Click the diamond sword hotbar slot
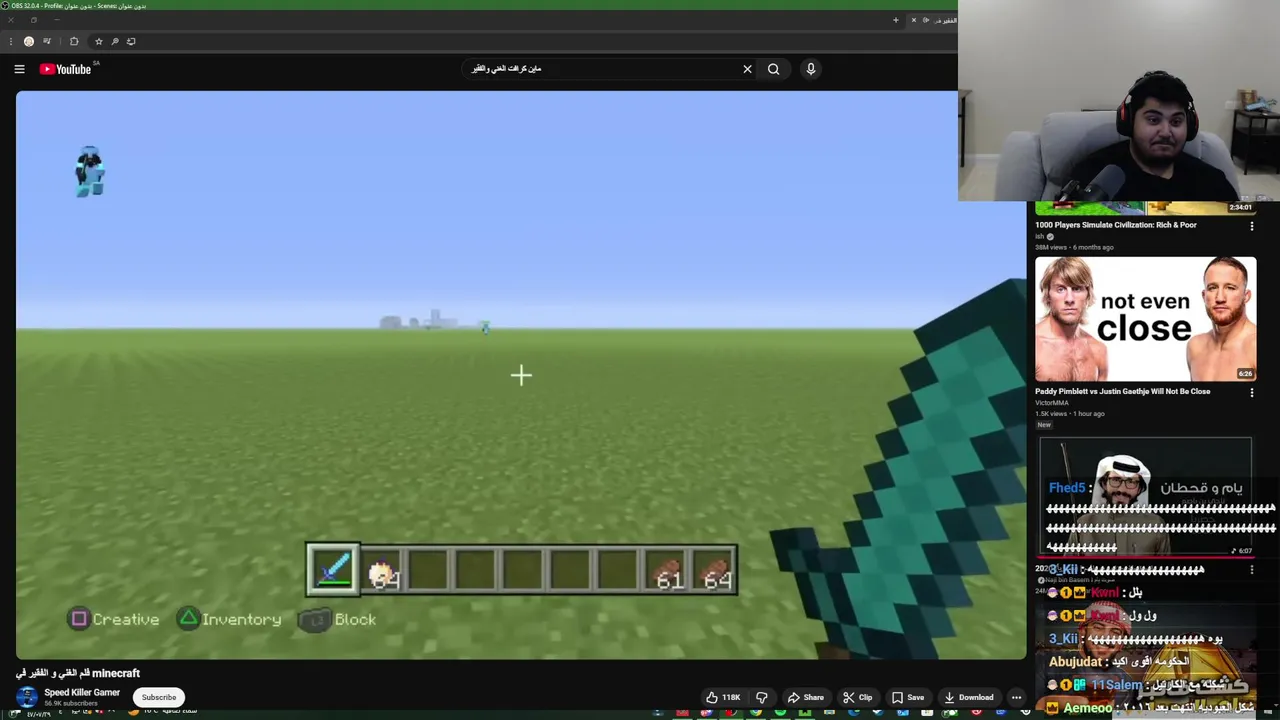The image size is (1280, 720). click(x=333, y=570)
